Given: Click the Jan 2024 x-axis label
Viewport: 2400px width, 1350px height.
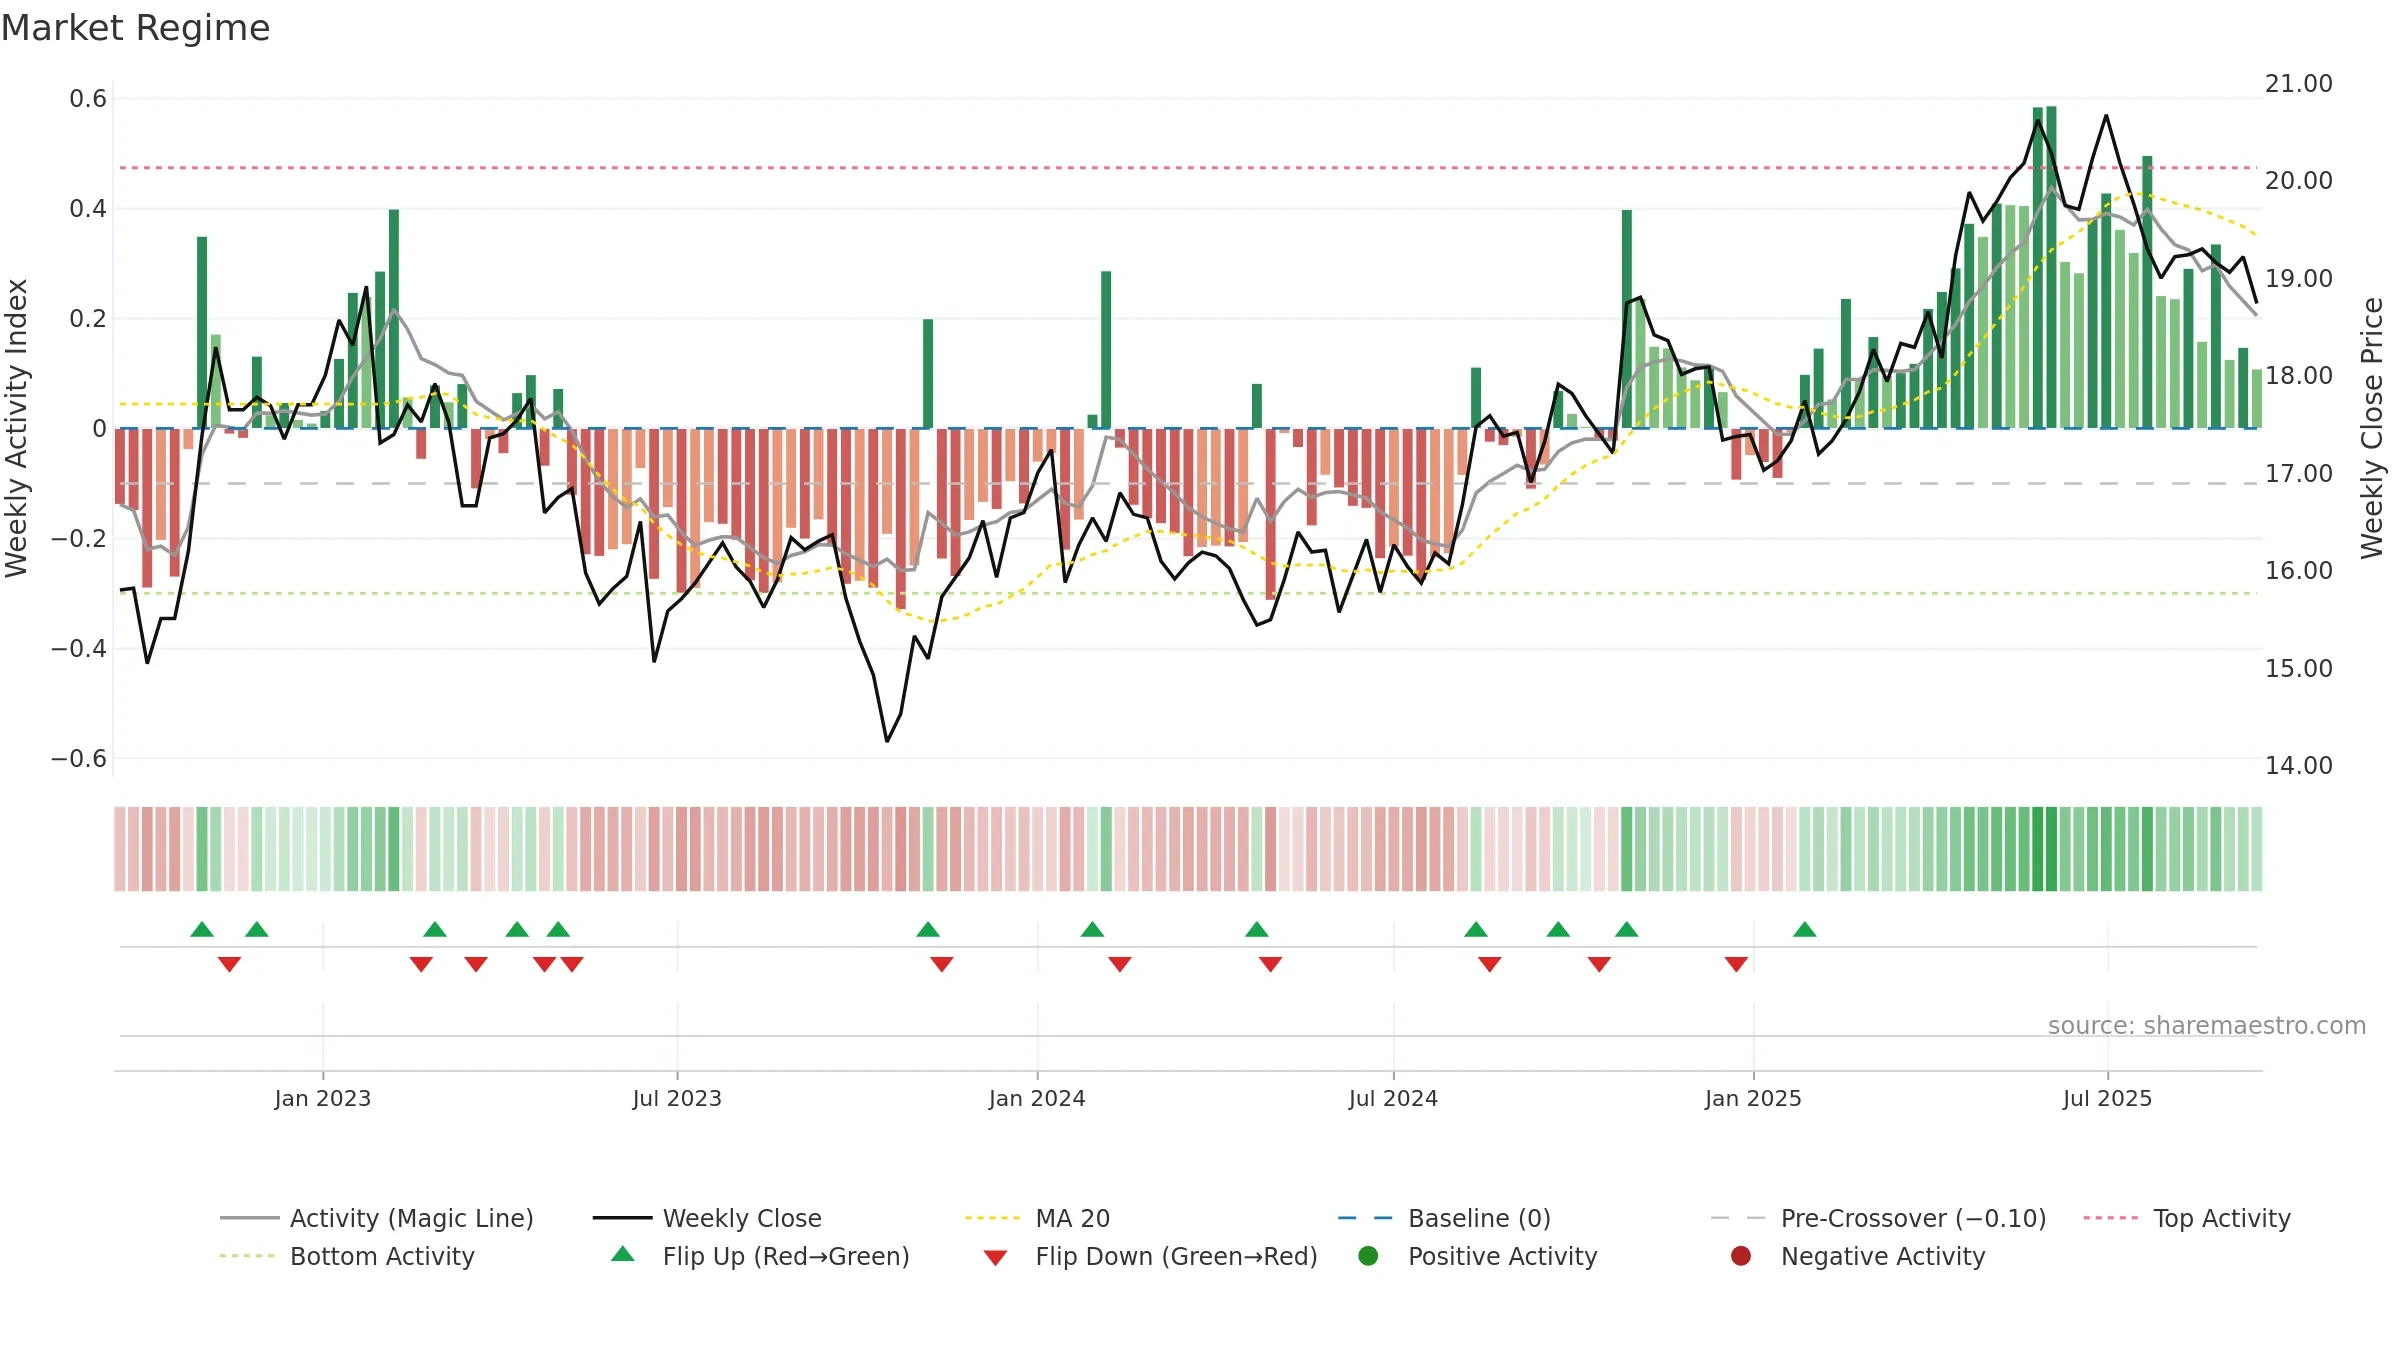Looking at the screenshot, I should point(1037,1098).
